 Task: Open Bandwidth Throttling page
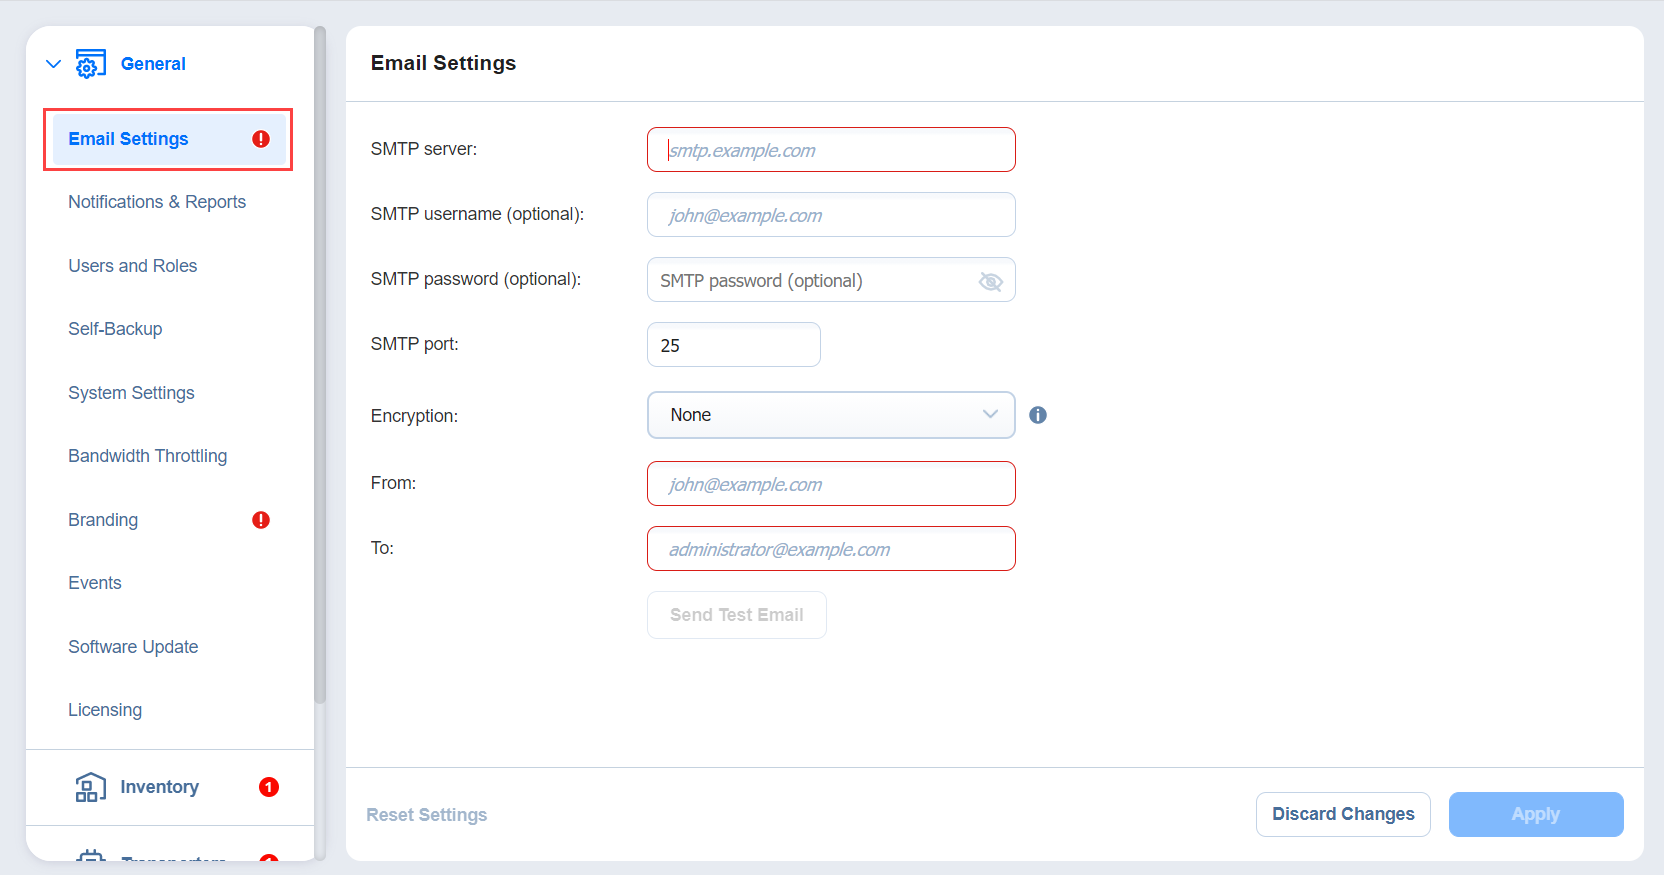click(x=148, y=456)
